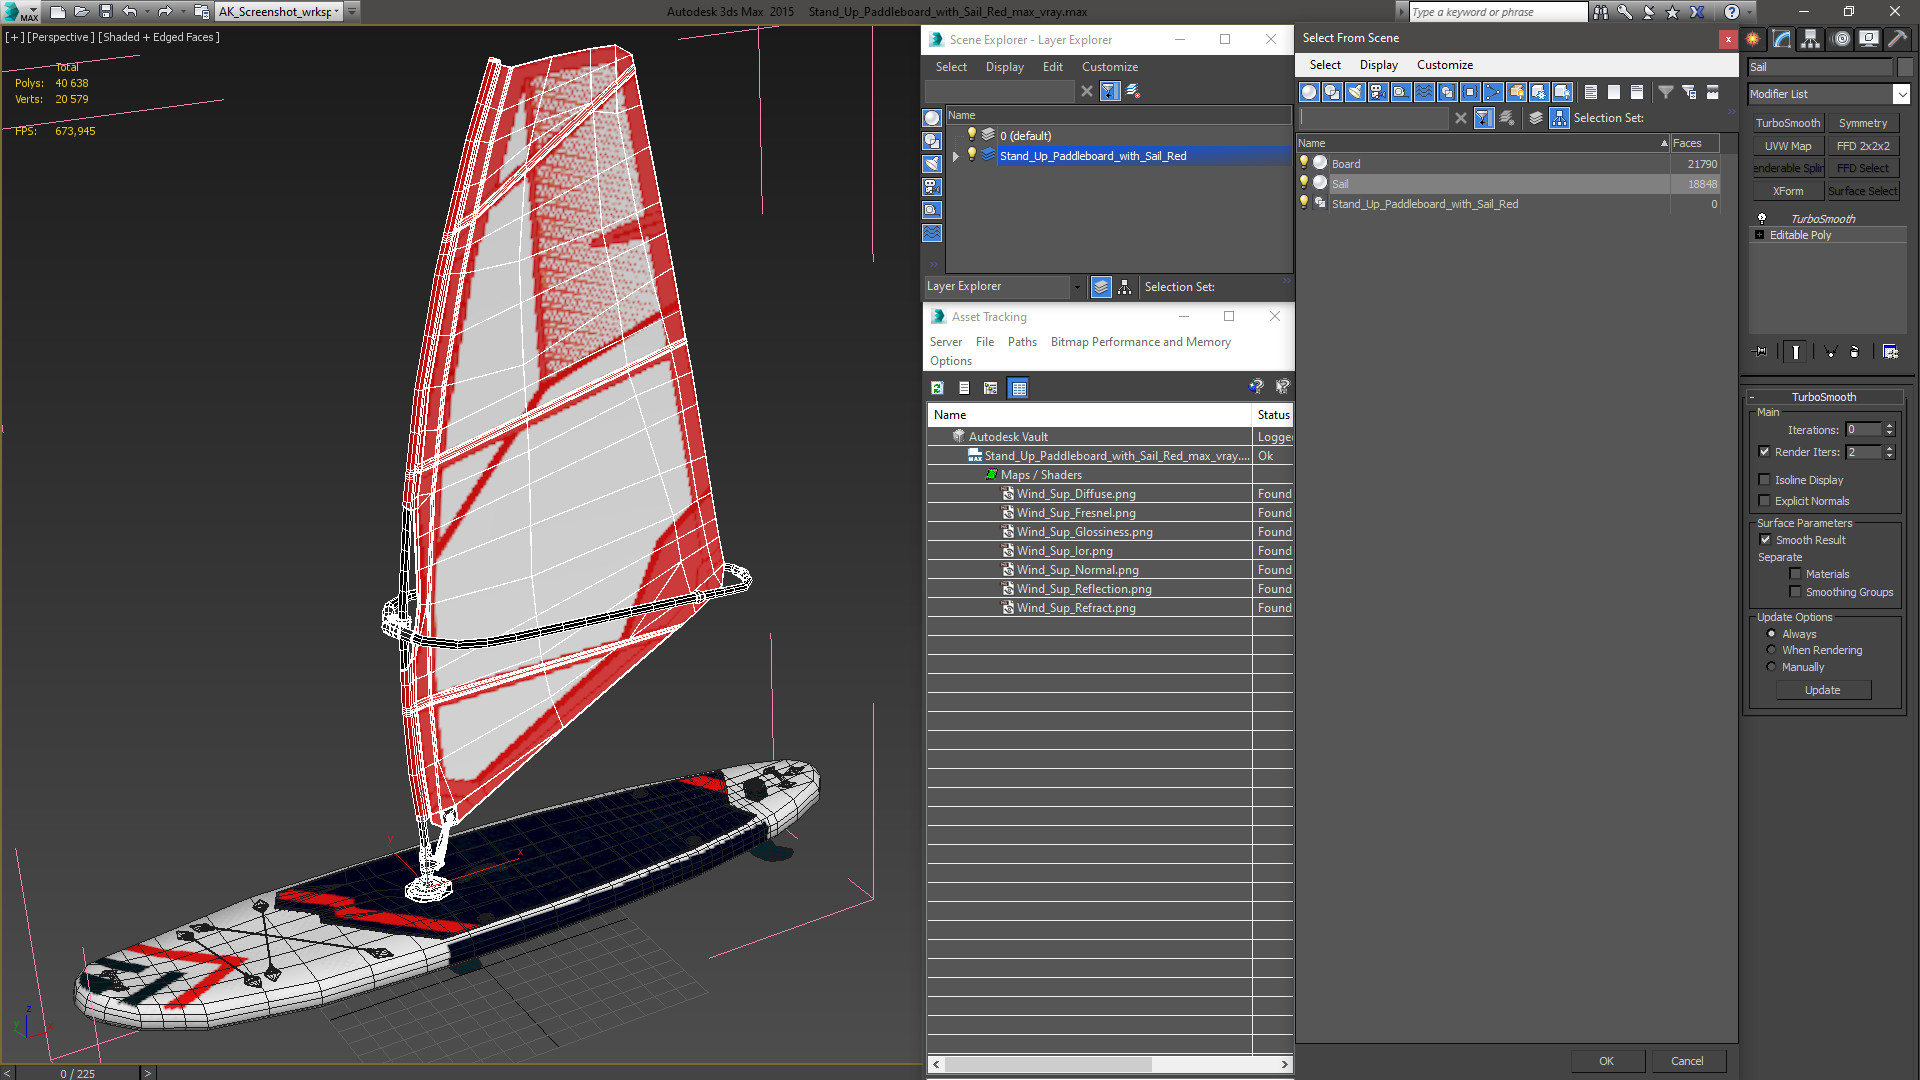Expand the Stand_Up_Paddleboard_with_Sail_Red layer
Viewport: 1920px width, 1080px height.
[956, 156]
